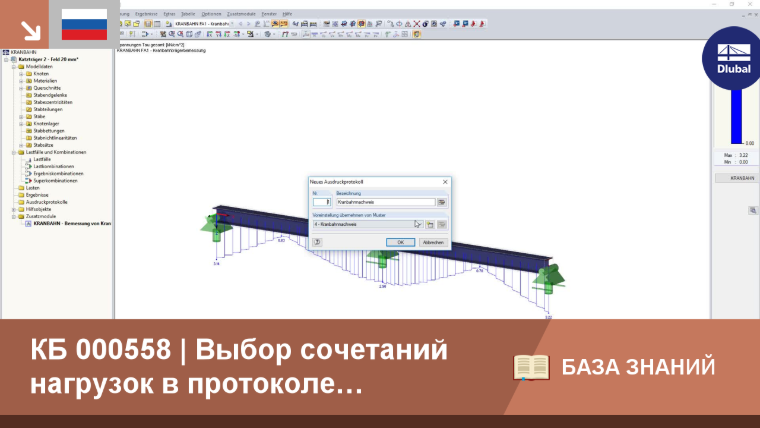Click the Russian flag icon
The height and width of the screenshot is (428, 760).
84,24
